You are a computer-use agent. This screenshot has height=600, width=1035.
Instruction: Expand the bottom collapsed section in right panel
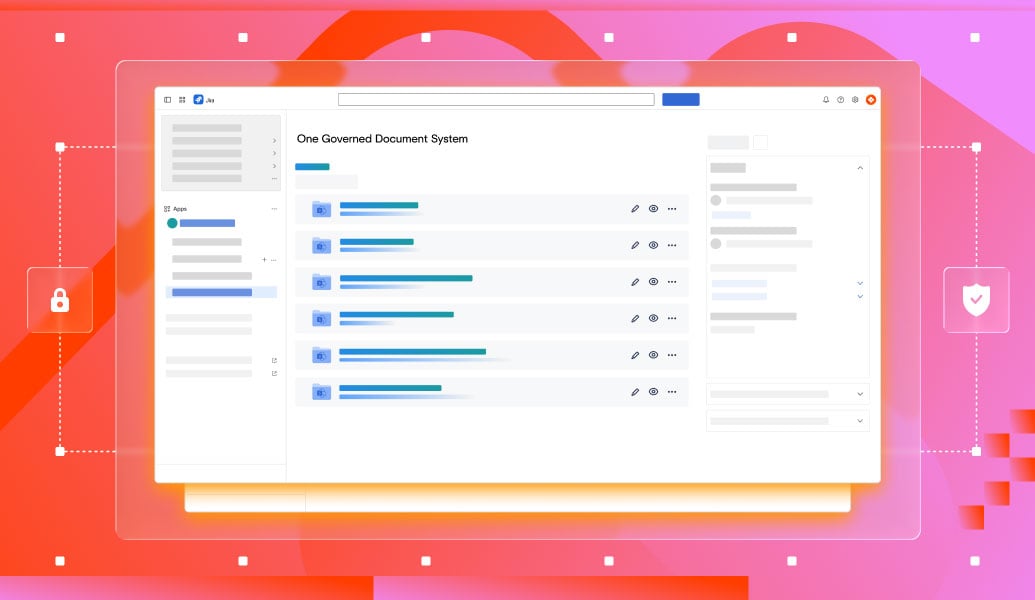[x=860, y=421]
